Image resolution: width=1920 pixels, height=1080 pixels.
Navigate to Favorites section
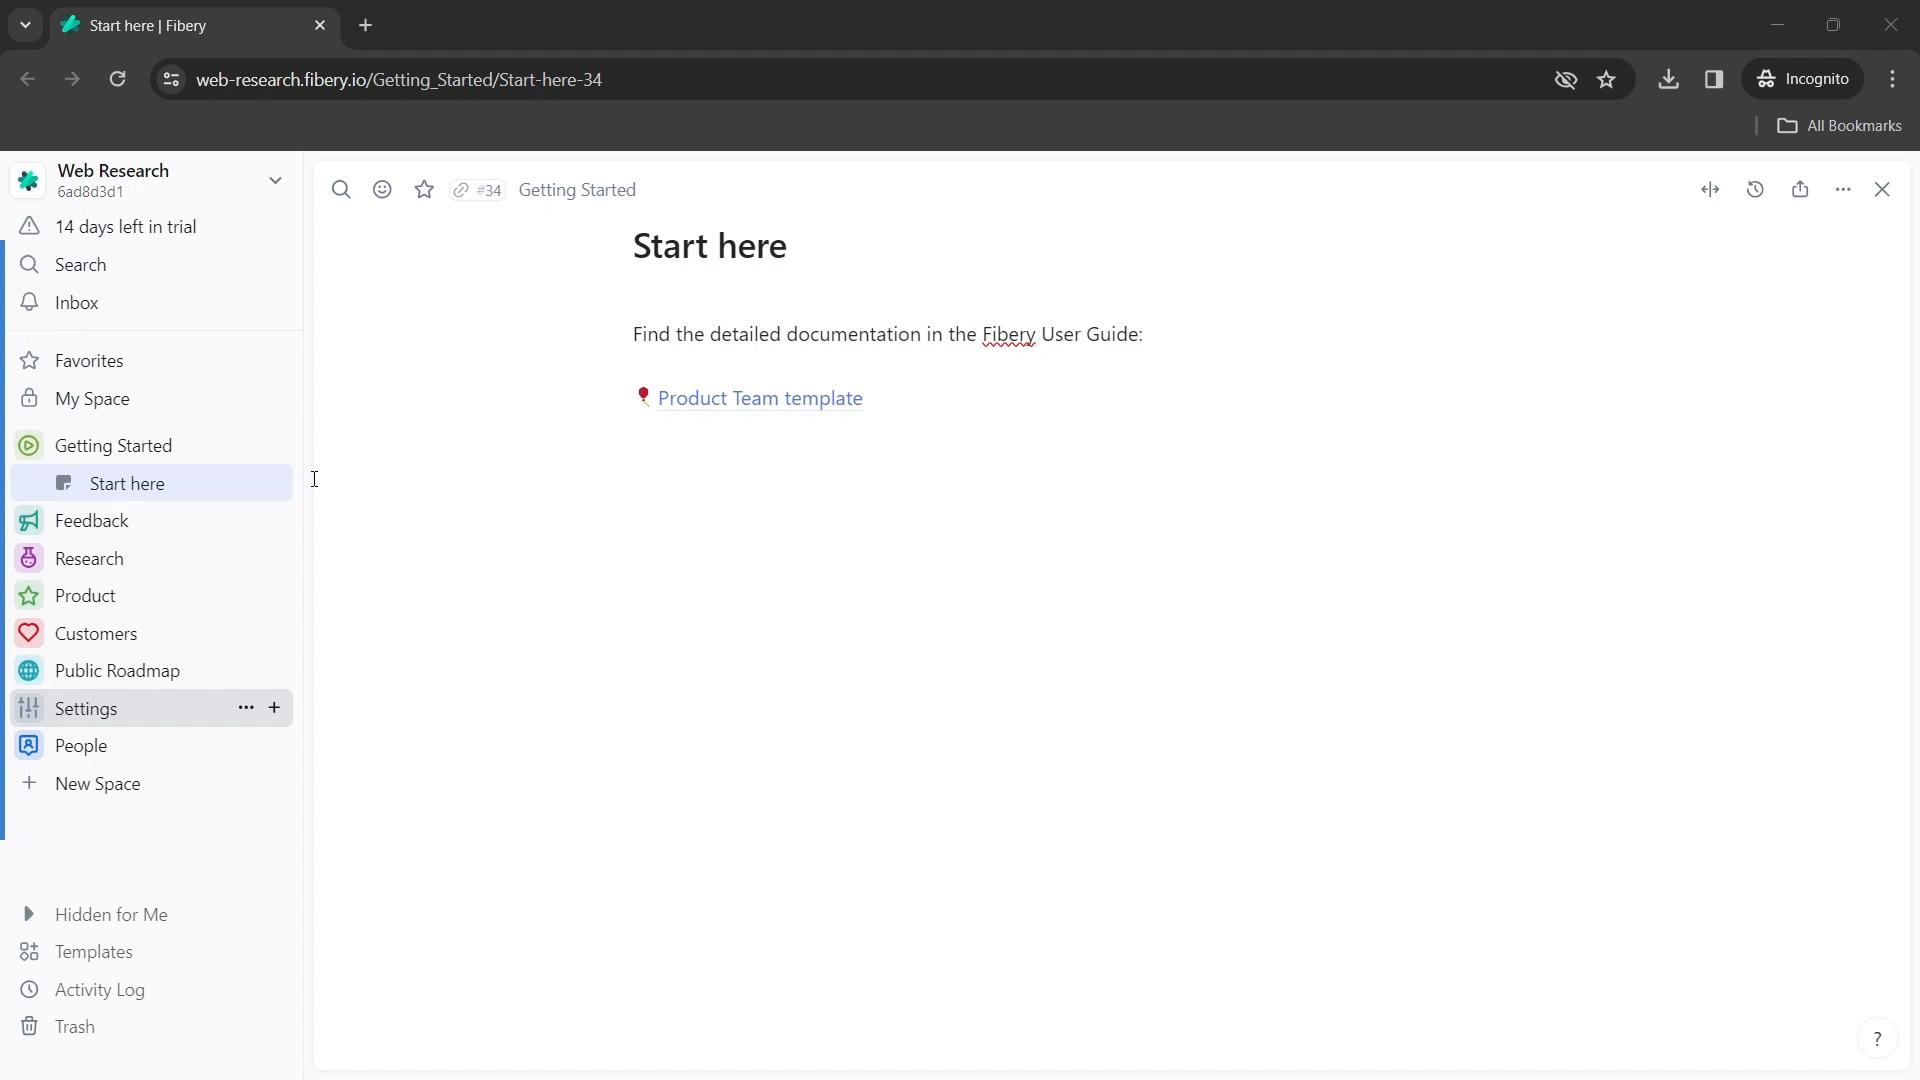[88, 361]
